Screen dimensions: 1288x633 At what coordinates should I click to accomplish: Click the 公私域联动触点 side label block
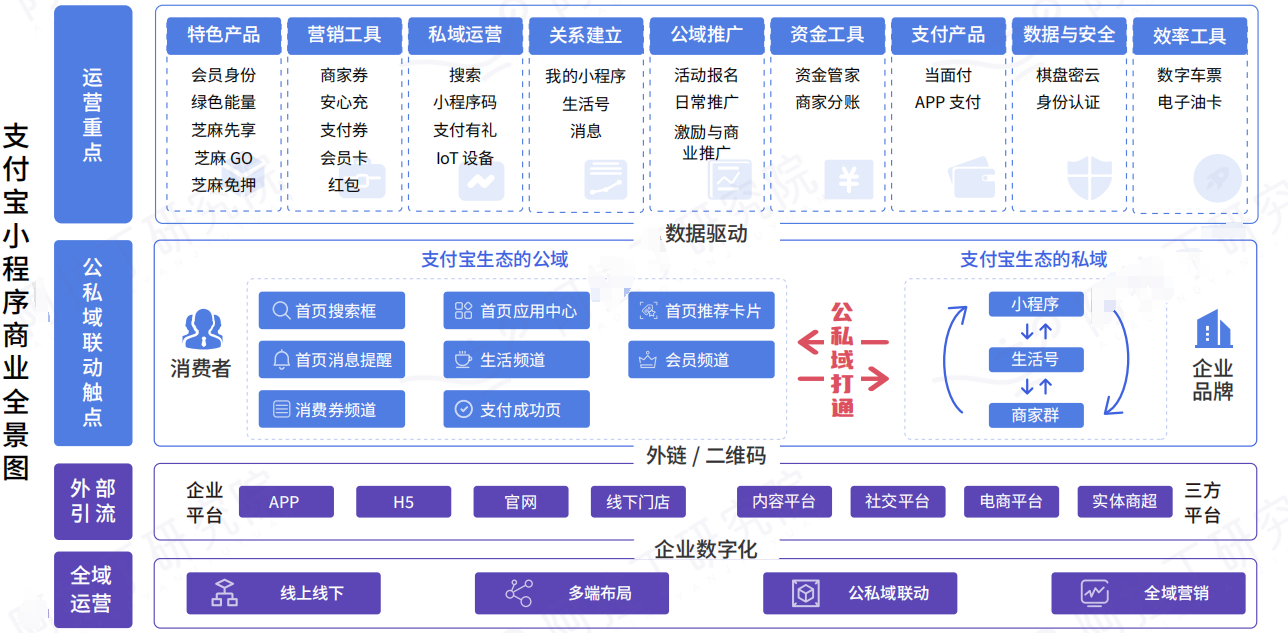(93, 342)
